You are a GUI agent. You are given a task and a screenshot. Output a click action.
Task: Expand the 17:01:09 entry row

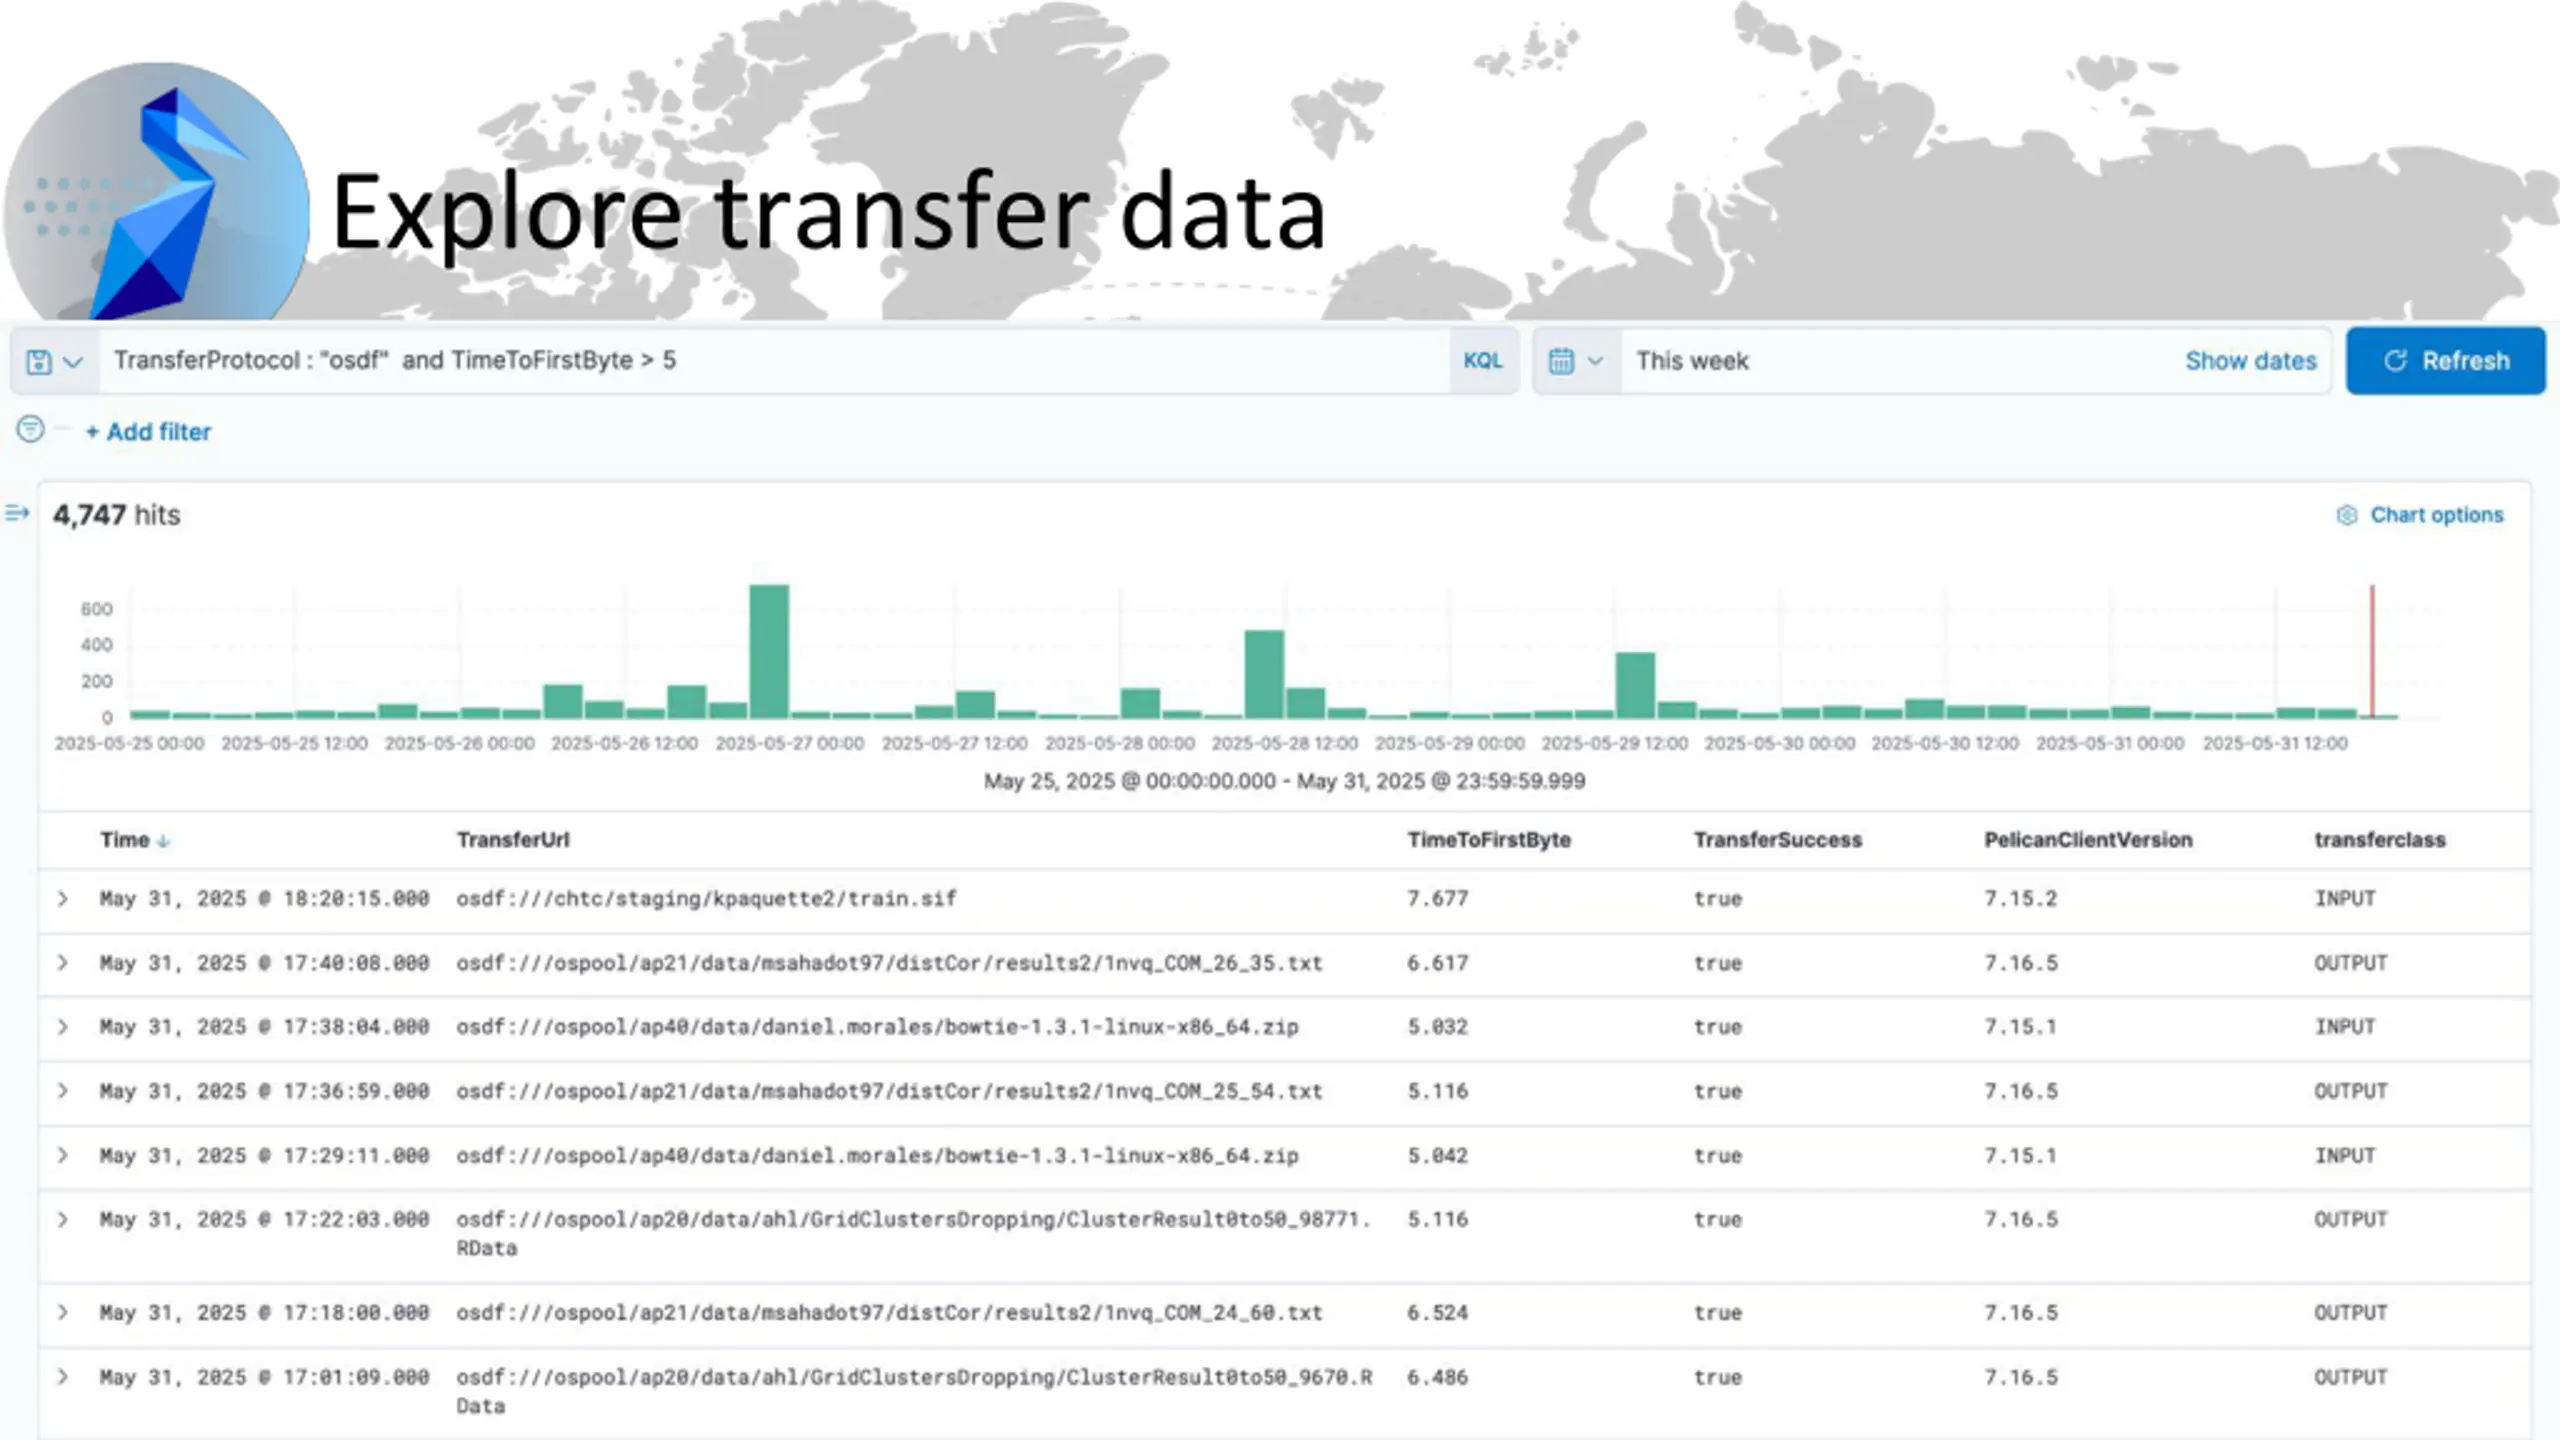(x=63, y=1377)
